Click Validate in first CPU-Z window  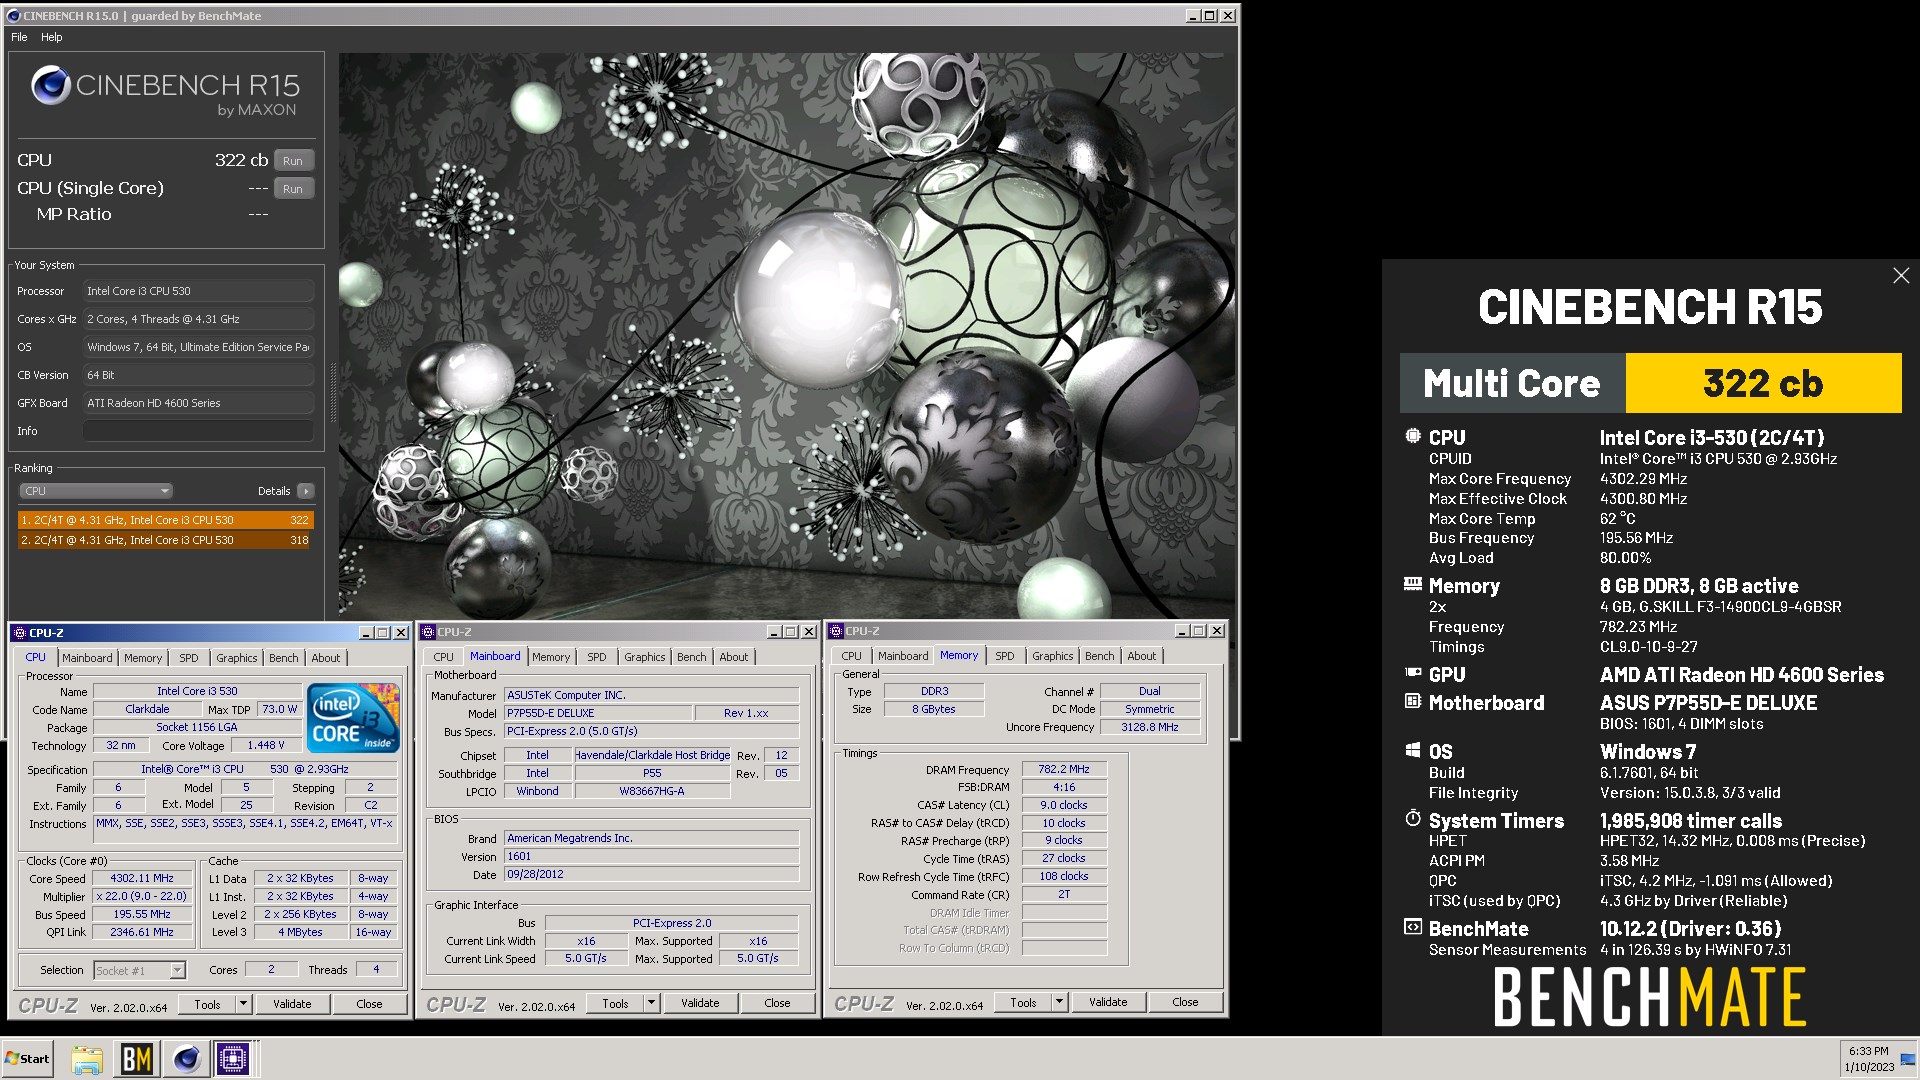tap(292, 1004)
